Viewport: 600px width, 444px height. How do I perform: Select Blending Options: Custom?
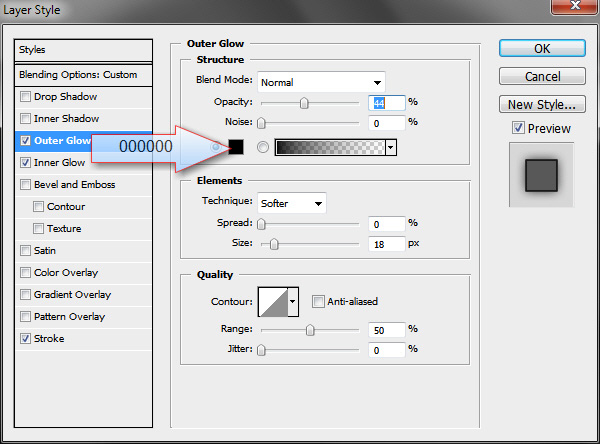(83, 75)
